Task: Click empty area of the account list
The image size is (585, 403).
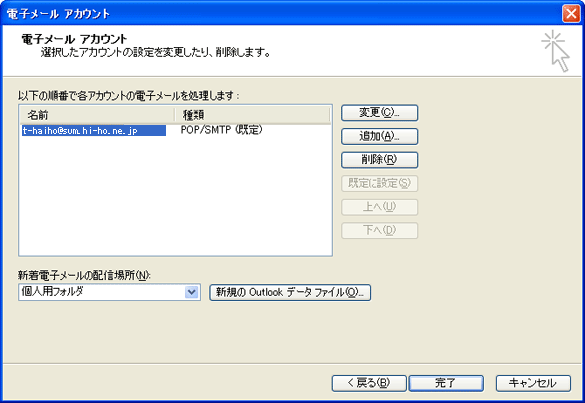Action: [175, 194]
